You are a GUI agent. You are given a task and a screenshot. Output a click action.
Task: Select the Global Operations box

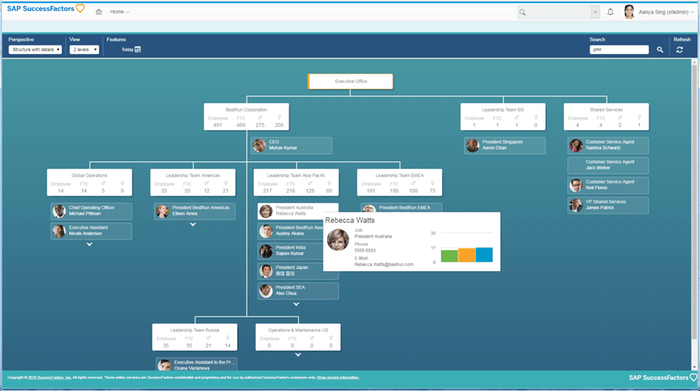coord(89,182)
